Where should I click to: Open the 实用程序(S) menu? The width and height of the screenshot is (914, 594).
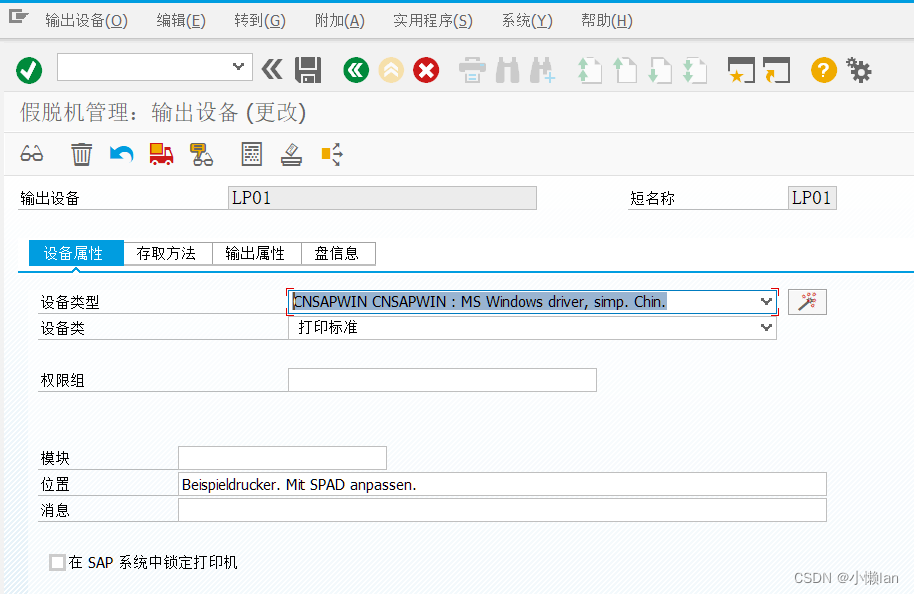pos(432,19)
